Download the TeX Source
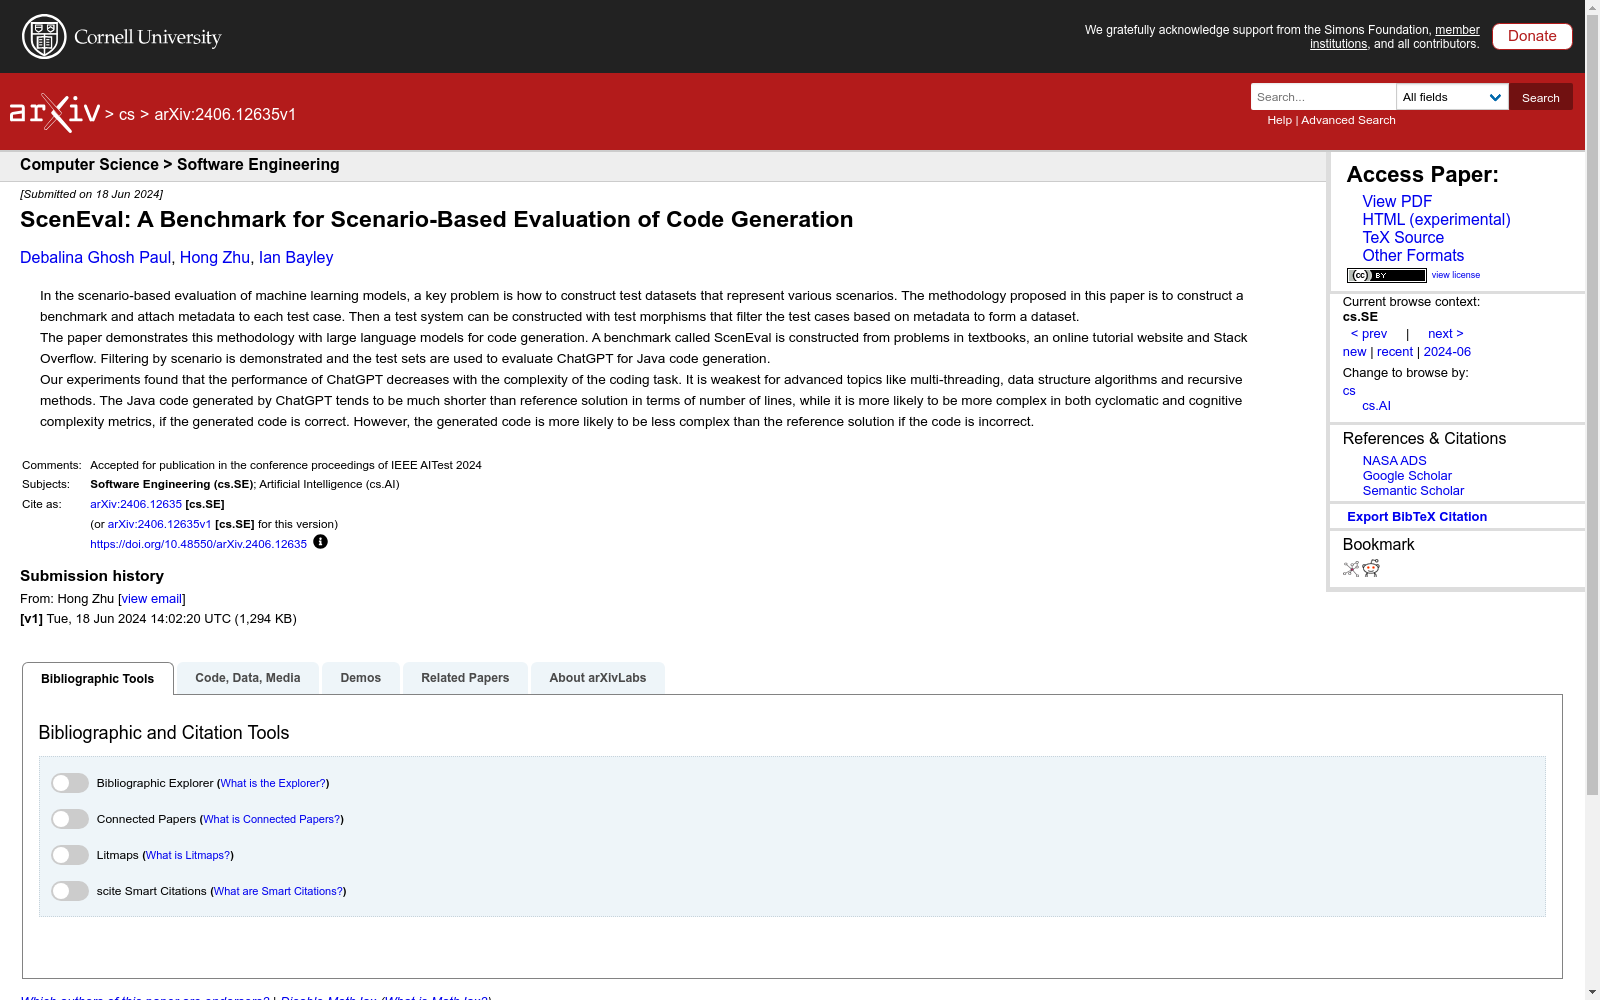Screen dimensions: 1600x1000 click(1403, 237)
